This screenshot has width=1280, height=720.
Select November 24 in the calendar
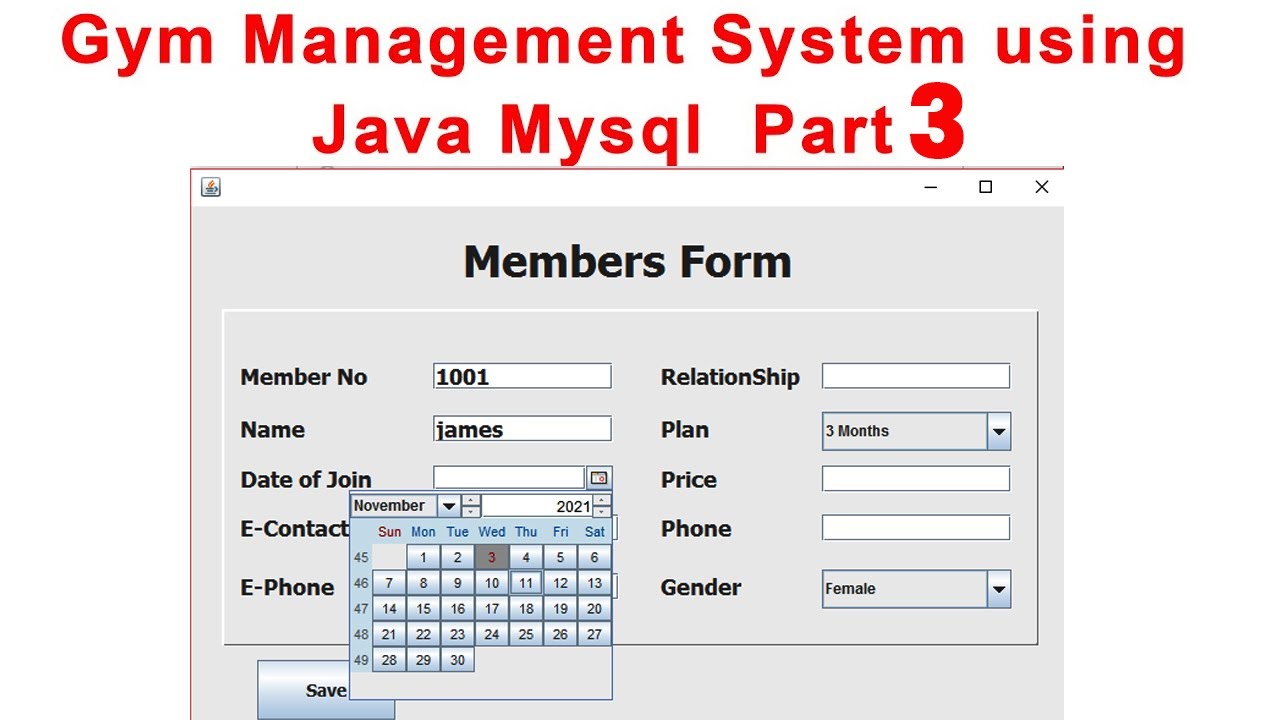pyautogui.click(x=492, y=635)
